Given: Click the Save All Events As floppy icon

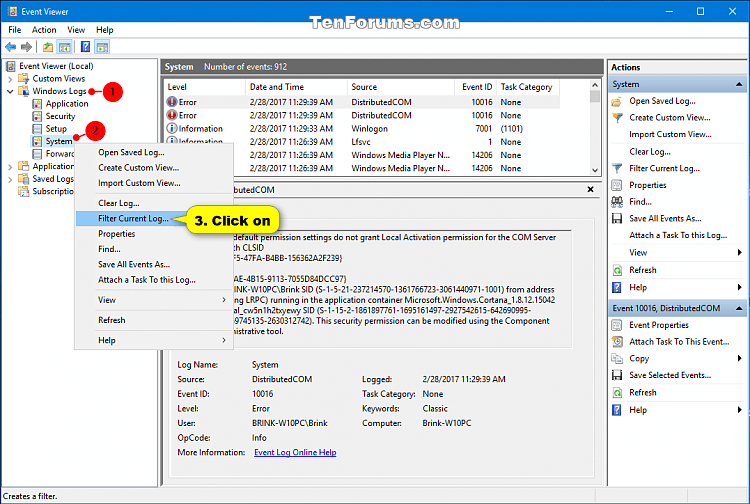Looking at the screenshot, I should tap(617, 219).
